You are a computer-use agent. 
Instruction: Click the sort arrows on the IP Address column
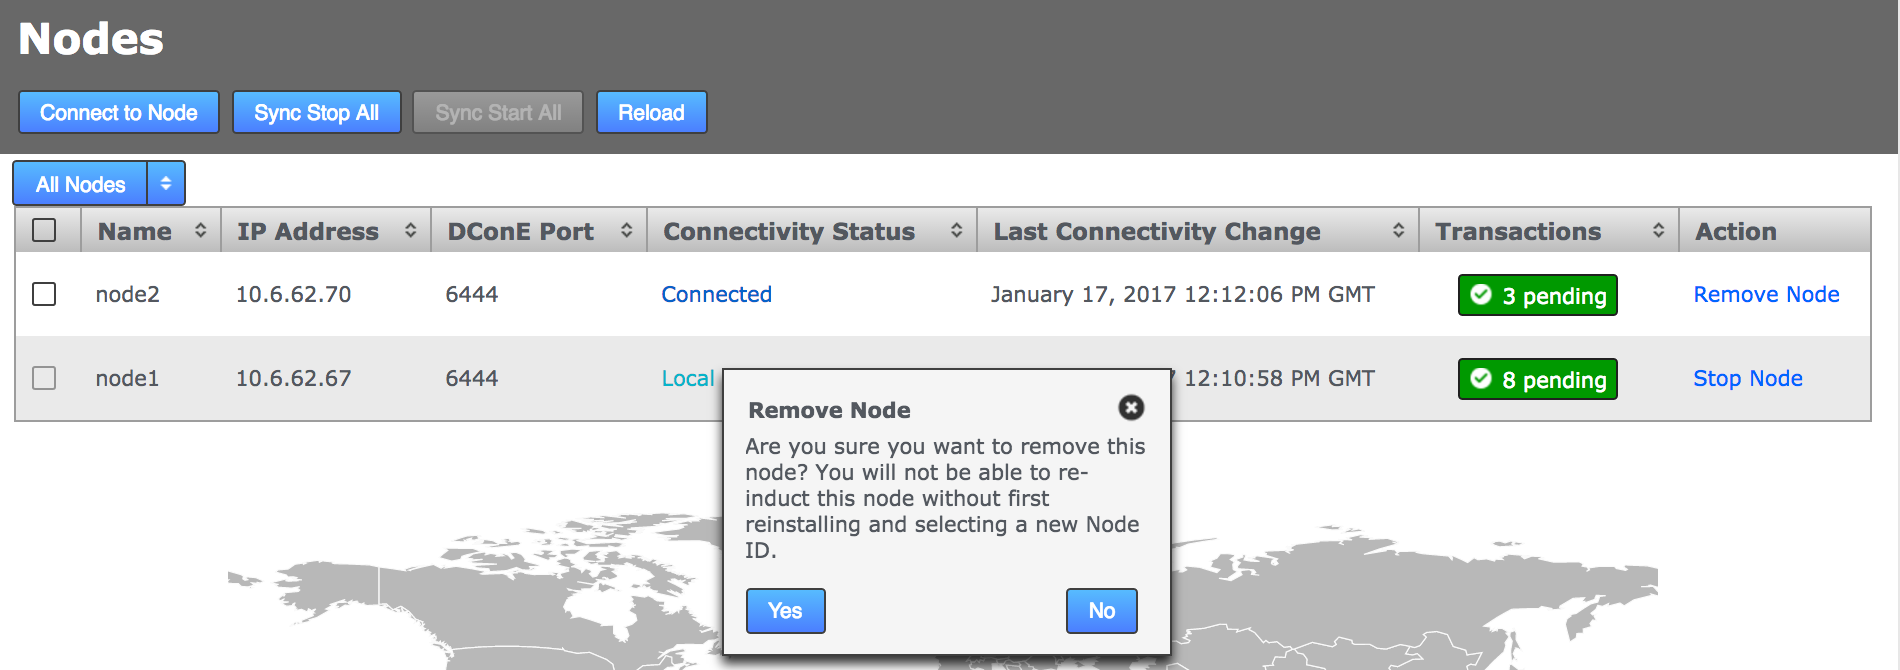411,231
